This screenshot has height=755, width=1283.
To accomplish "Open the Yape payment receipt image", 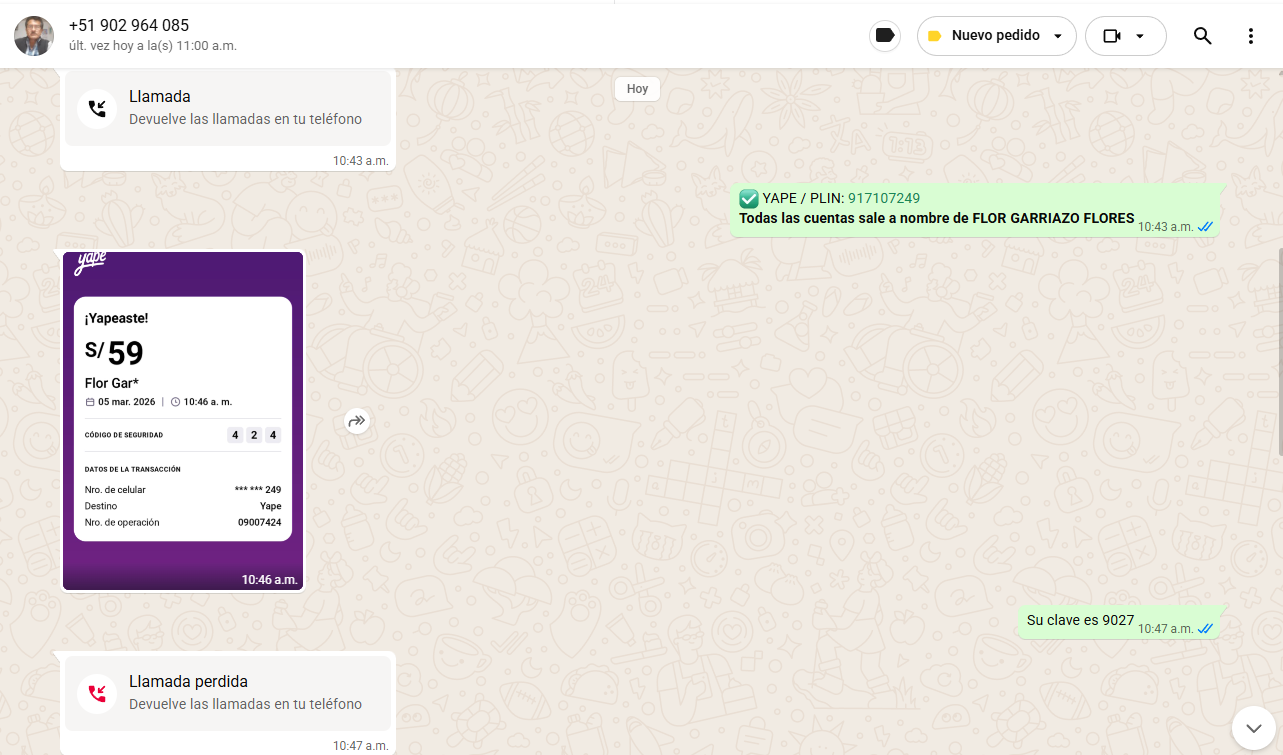I will pos(183,420).
